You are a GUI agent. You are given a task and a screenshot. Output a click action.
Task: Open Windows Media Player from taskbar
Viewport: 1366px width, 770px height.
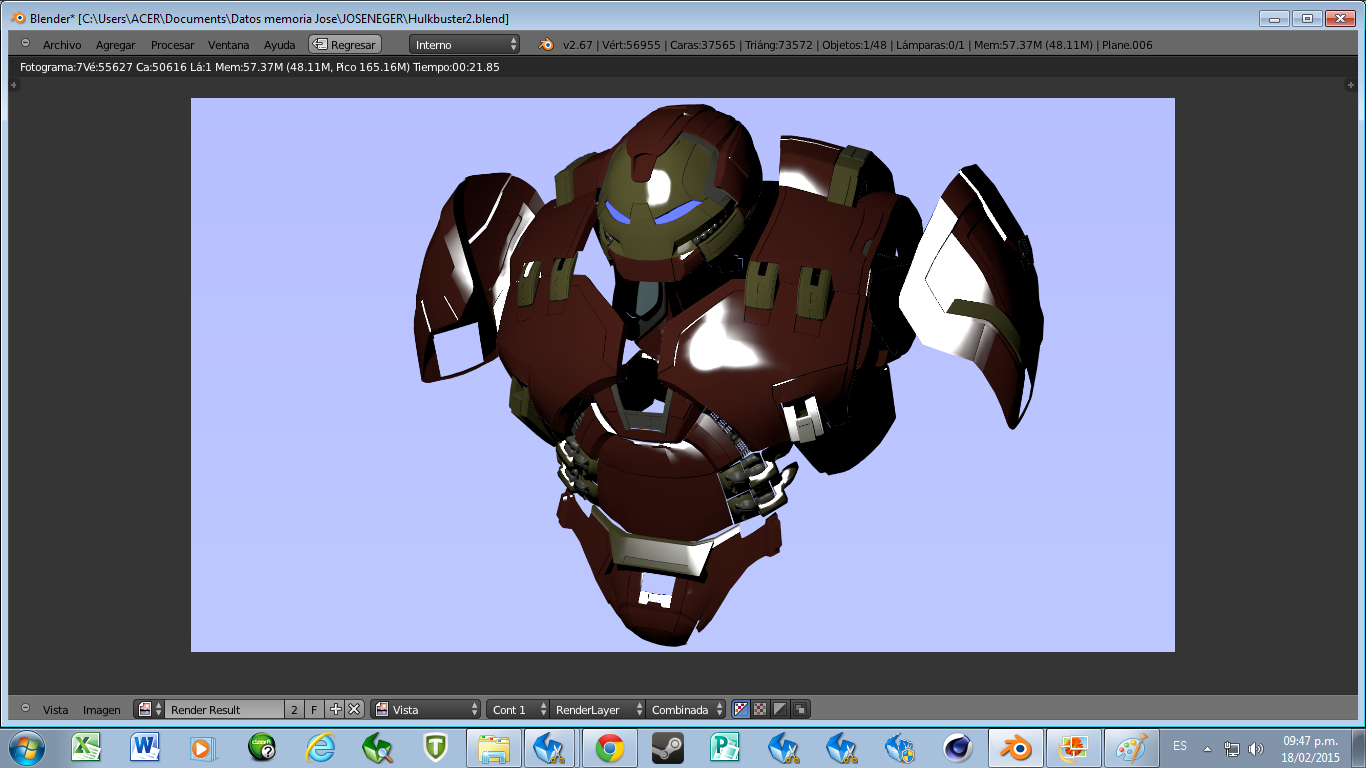coord(203,747)
